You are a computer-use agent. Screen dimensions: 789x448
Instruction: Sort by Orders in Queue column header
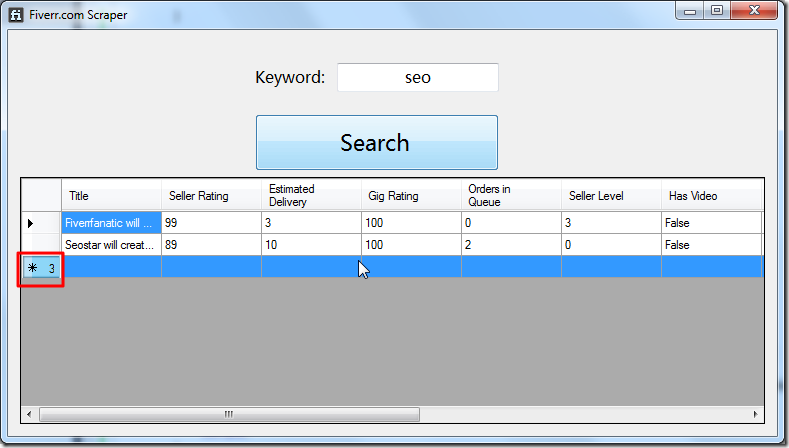(511, 195)
